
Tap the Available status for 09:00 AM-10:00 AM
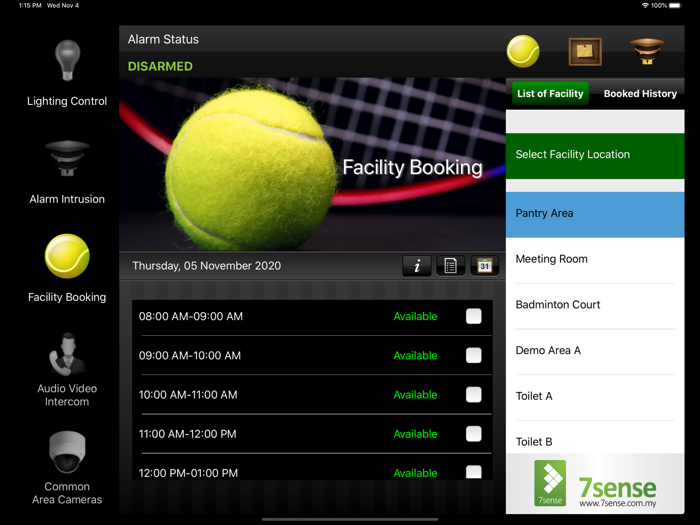pyautogui.click(x=415, y=356)
